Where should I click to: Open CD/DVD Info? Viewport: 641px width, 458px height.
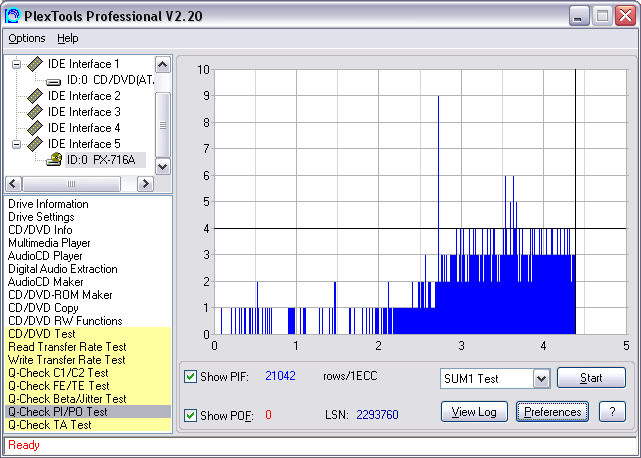[x=40, y=230]
